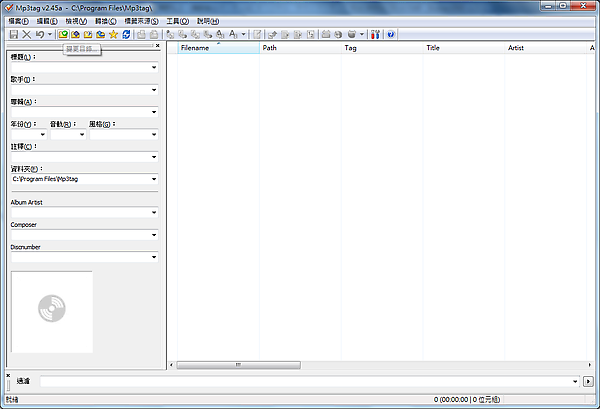
Task: Expand the 歌手 artist field dropdown
Action: 154,90
